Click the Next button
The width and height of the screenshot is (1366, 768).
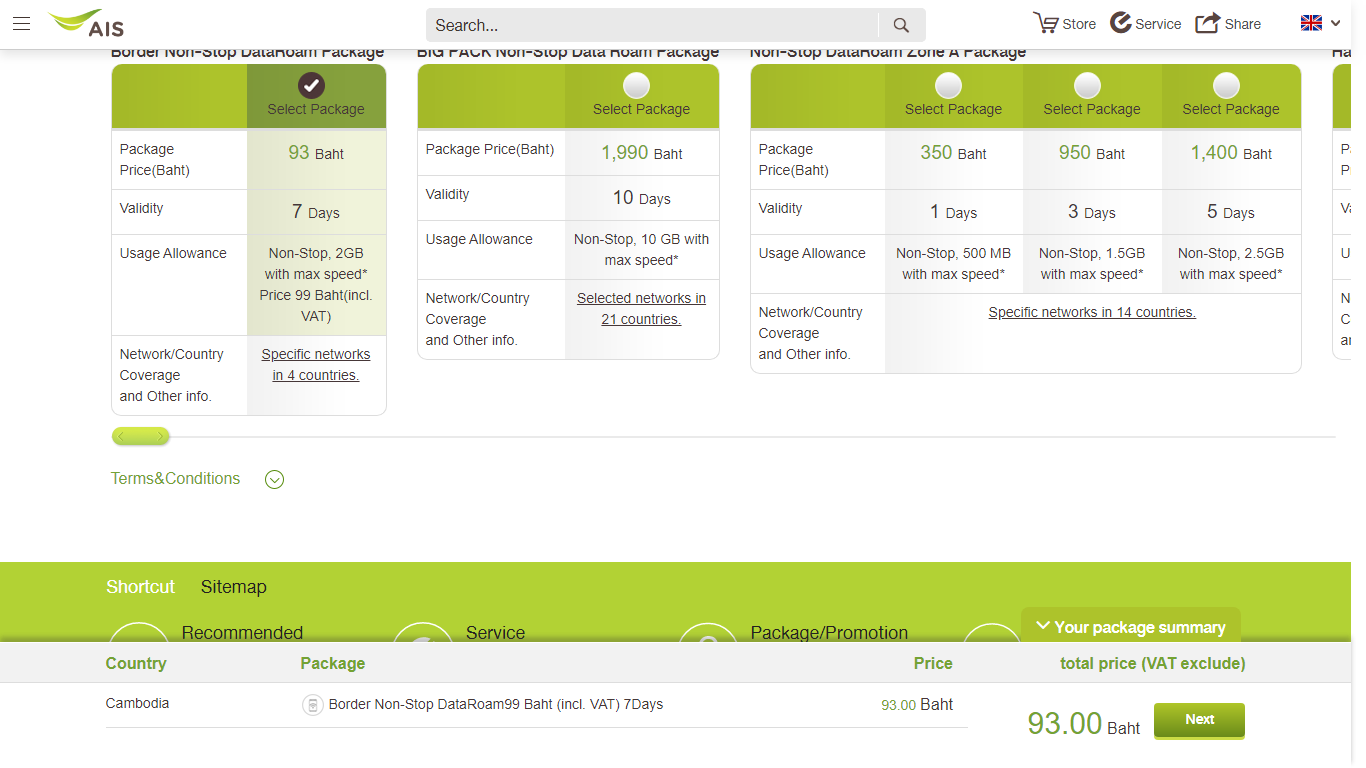(x=1199, y=720)
